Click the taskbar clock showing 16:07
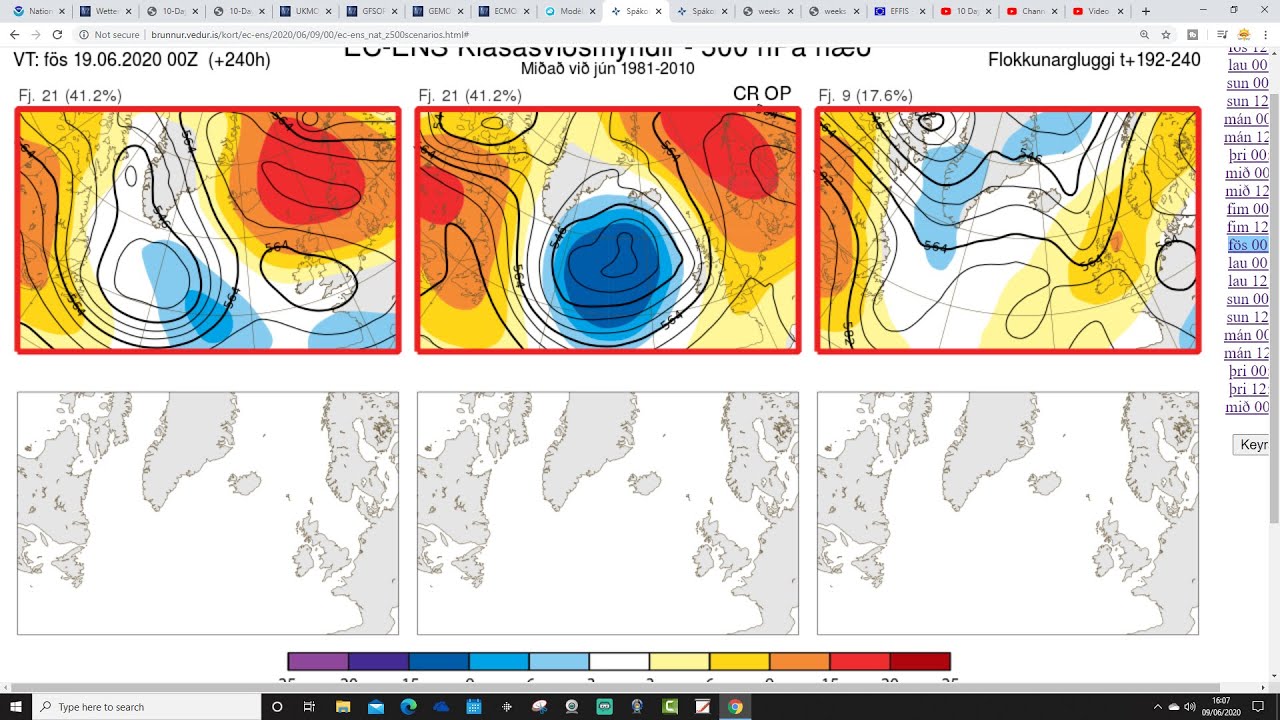1280x720 pixels. coord(1221,707)
